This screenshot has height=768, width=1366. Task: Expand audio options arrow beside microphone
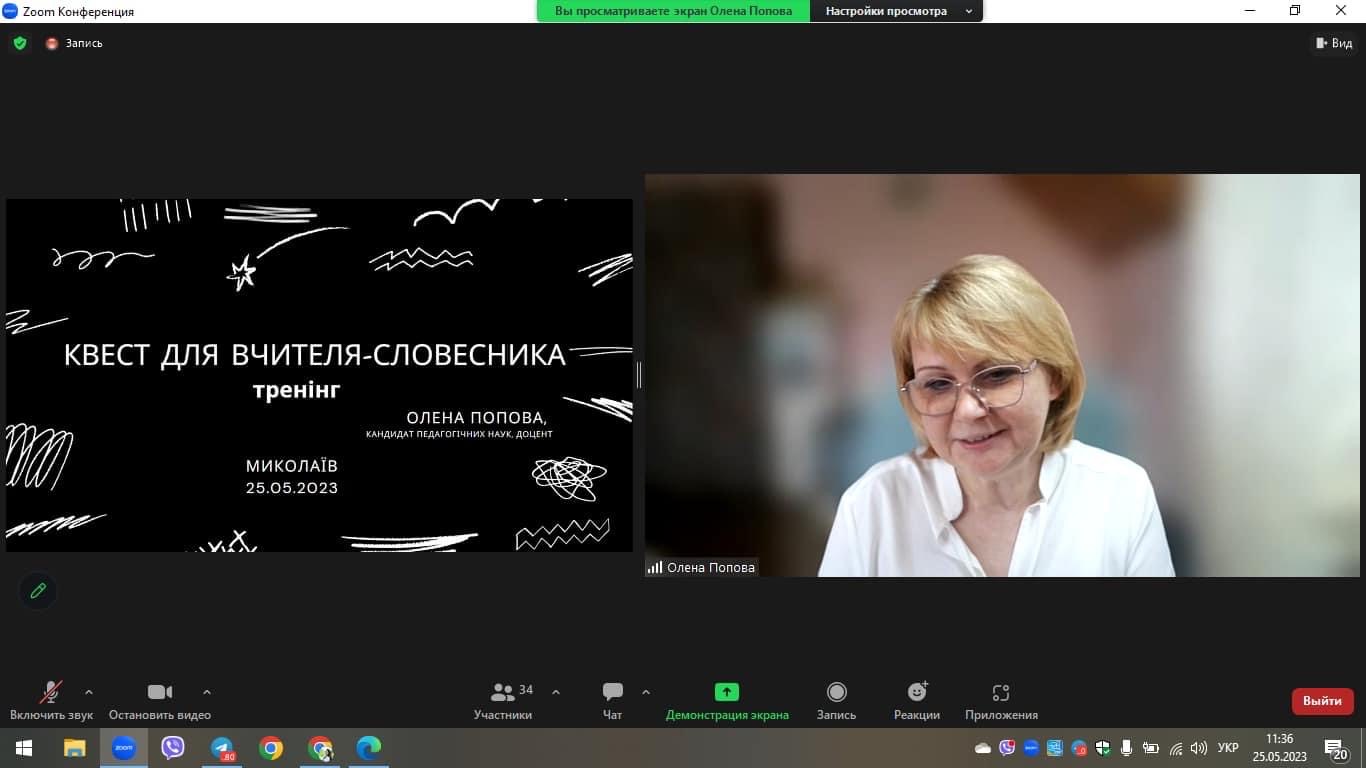point(89,692)
